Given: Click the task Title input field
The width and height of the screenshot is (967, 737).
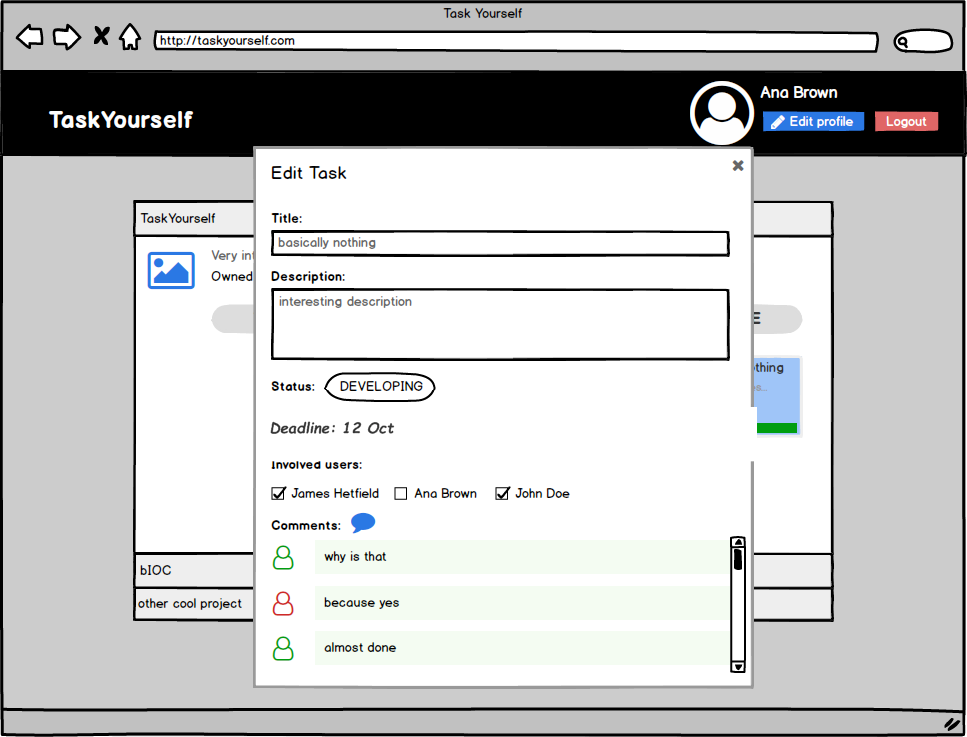Looking at the screenshot, I should 500,243.
